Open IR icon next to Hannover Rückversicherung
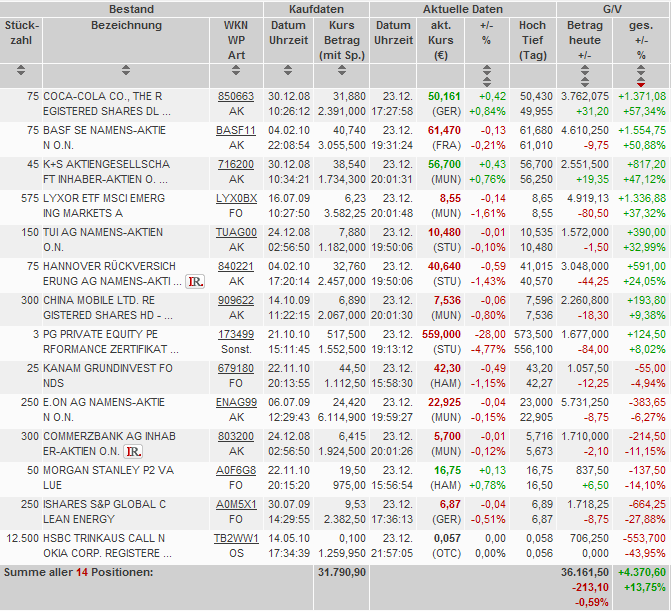 click(195, 282)
